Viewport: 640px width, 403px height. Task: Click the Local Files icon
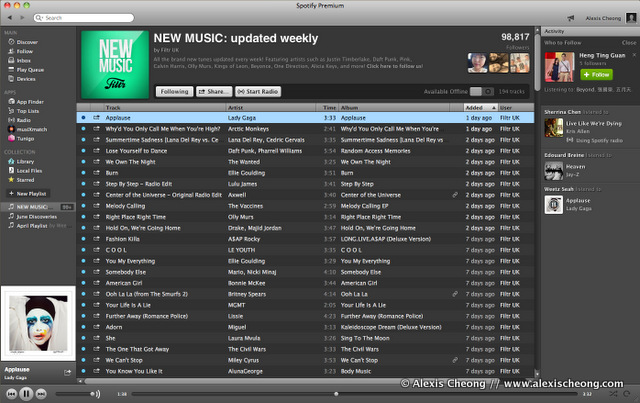[x=11, y=170]
